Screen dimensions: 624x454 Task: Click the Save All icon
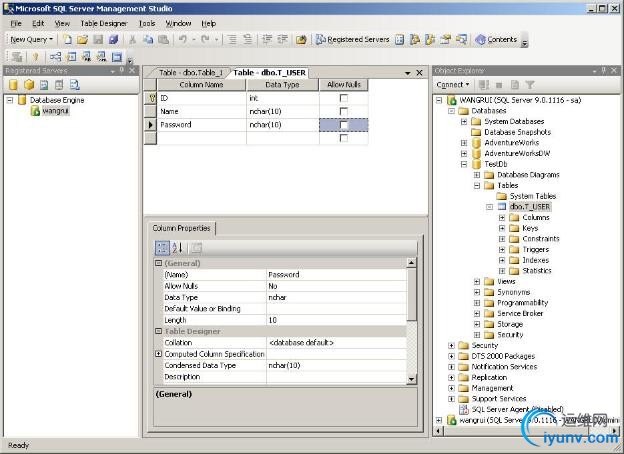113,39
